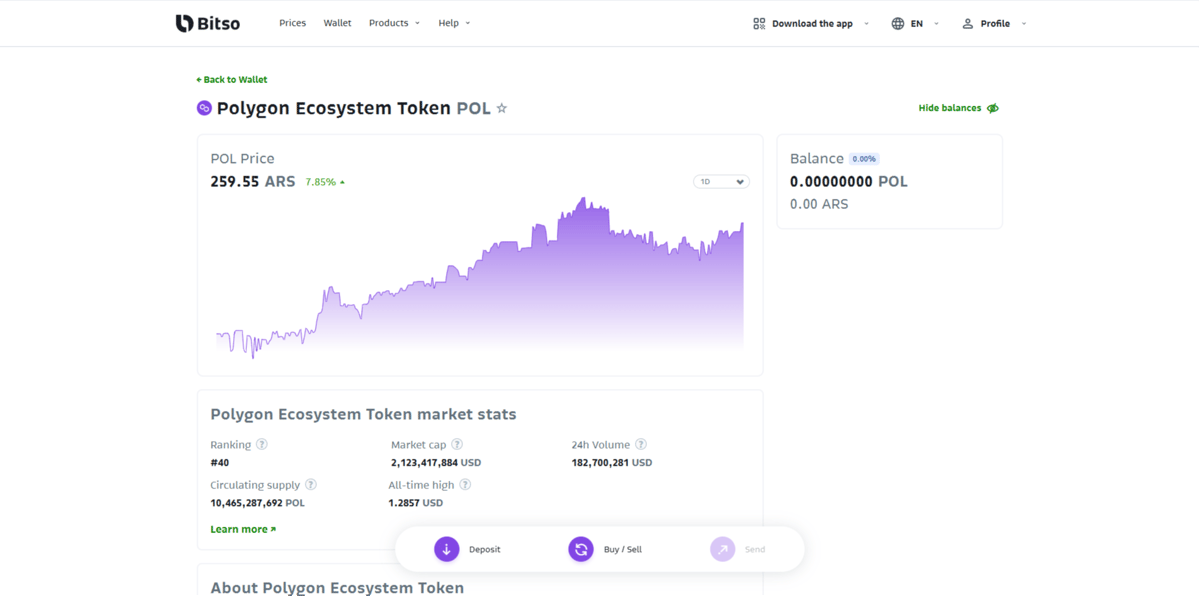The height and width of the screenshot is (596, 1200).
Task: Click the Send arrow icon
Action: point(723,549)
